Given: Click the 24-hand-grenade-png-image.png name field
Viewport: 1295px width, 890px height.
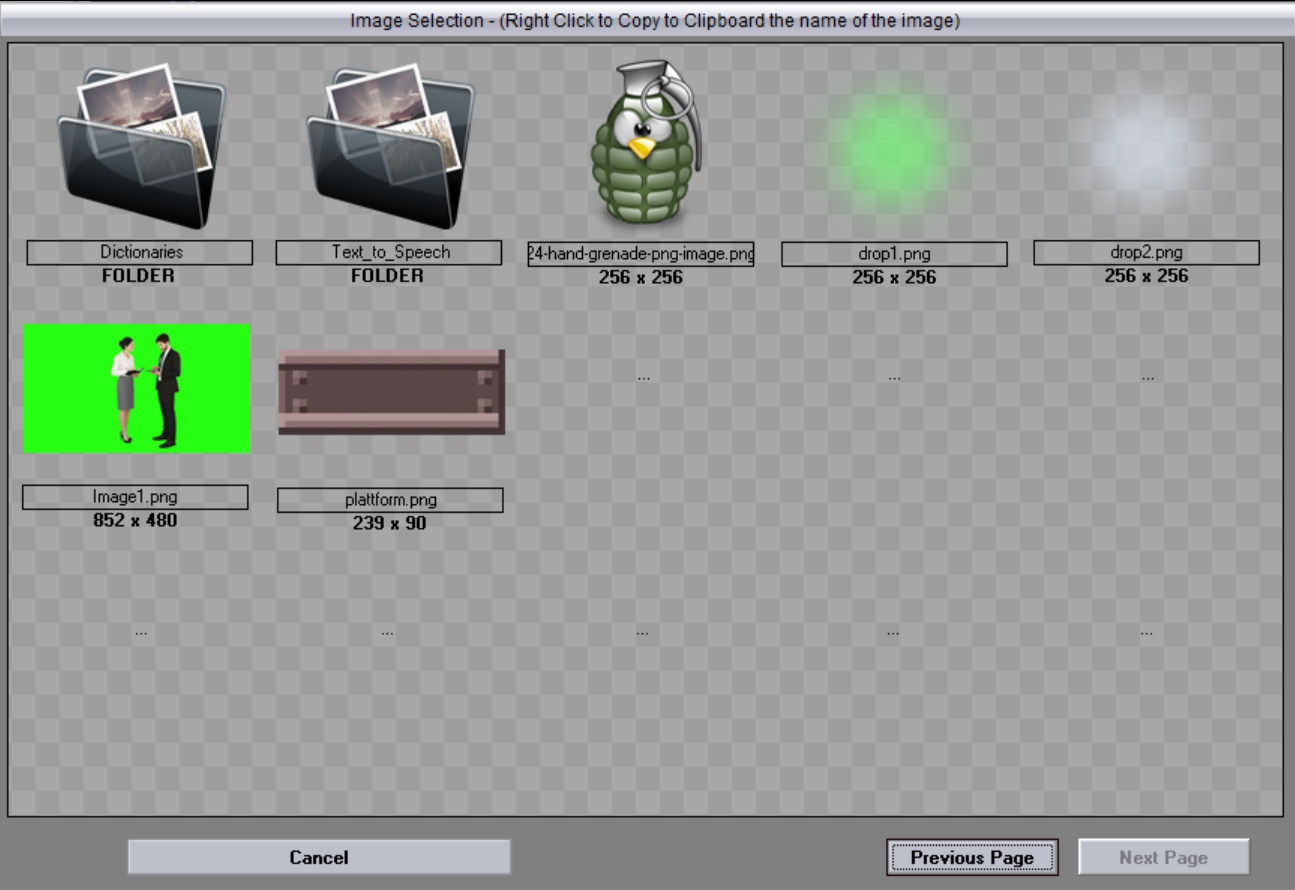Looking at the screenshot, I should [641, 254].
